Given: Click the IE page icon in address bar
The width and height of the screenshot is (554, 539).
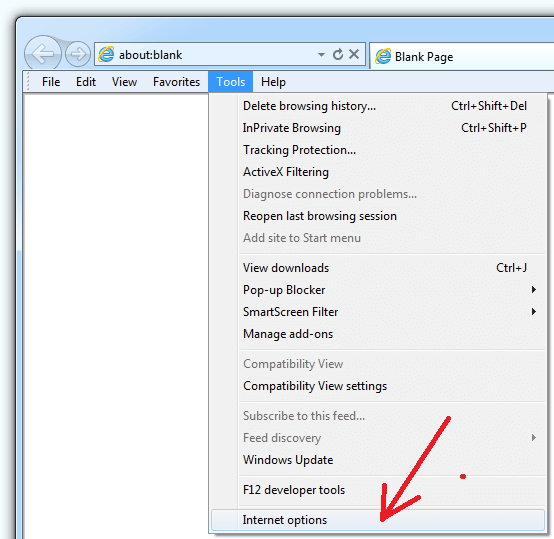Looking at the screenshot, I should [106, 54].
